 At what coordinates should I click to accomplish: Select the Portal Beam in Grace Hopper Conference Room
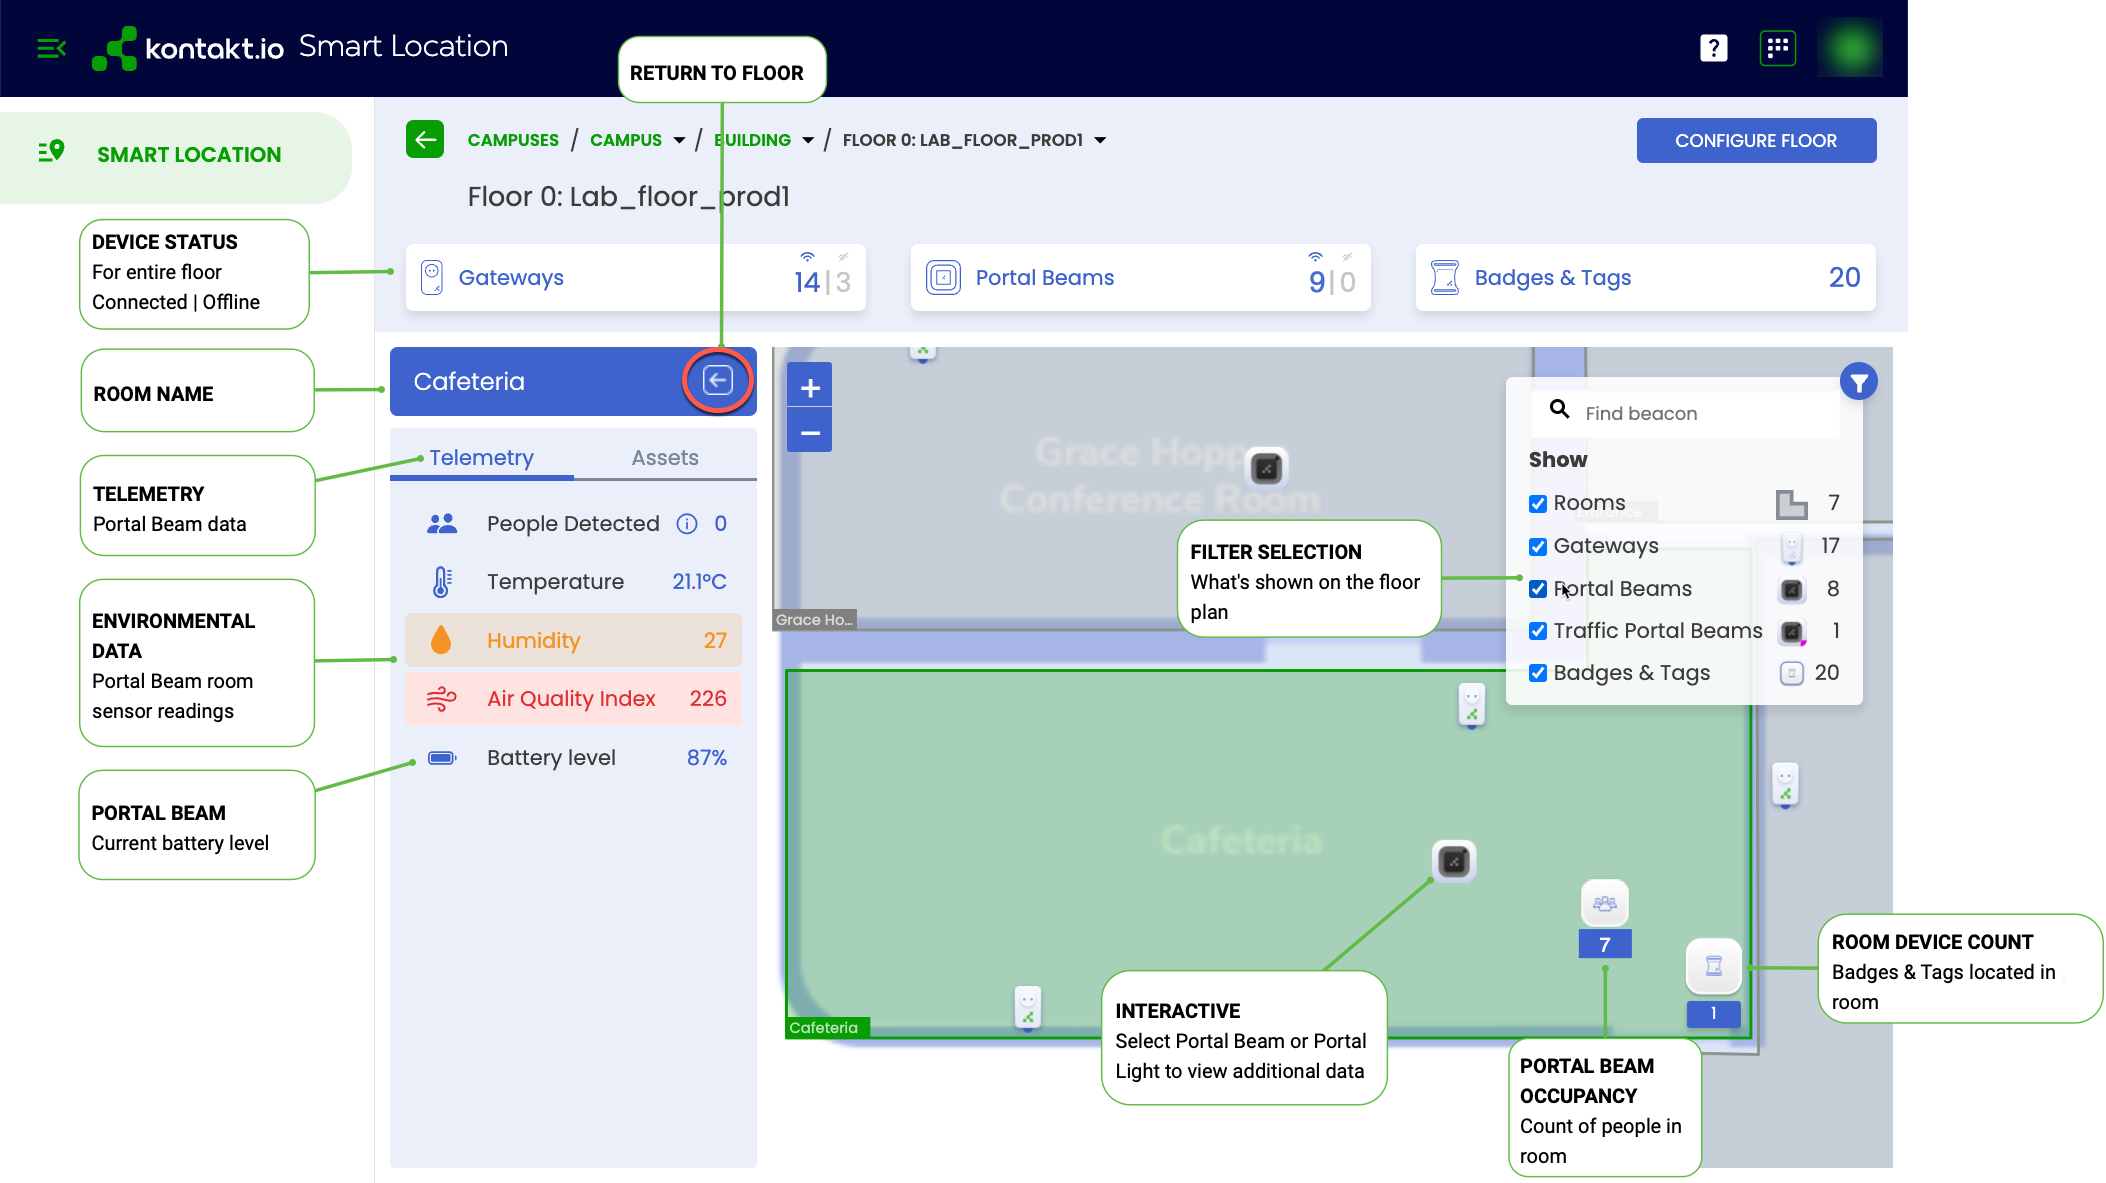click(x=1266, y=467)
